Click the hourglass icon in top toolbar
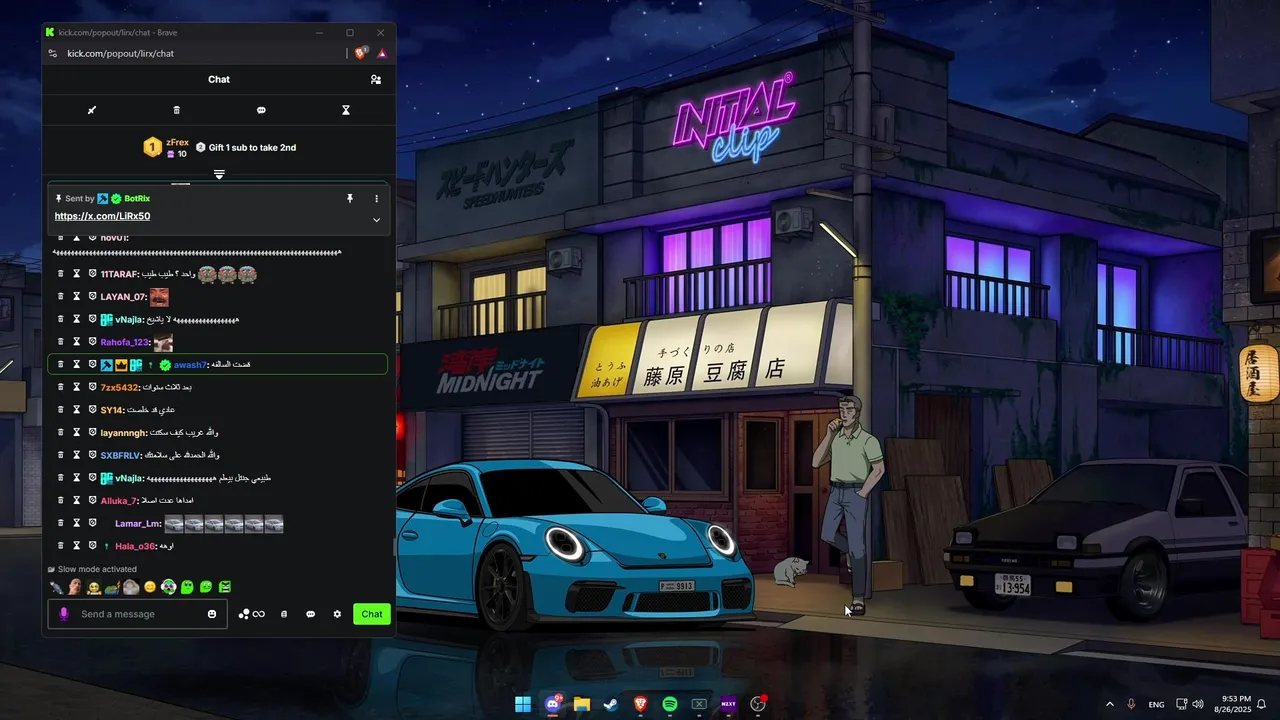1280x720 pixels. point(346,110)
